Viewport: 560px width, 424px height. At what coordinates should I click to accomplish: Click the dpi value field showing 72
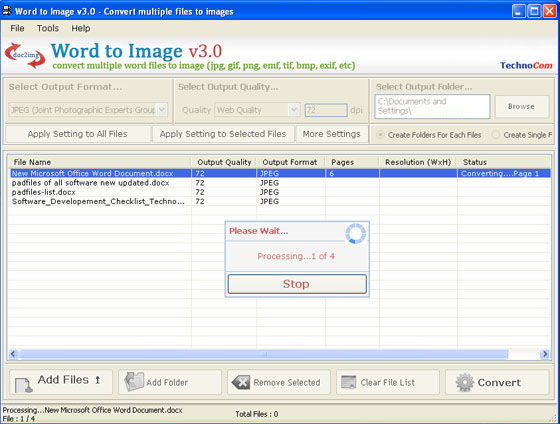pos(326,110)
